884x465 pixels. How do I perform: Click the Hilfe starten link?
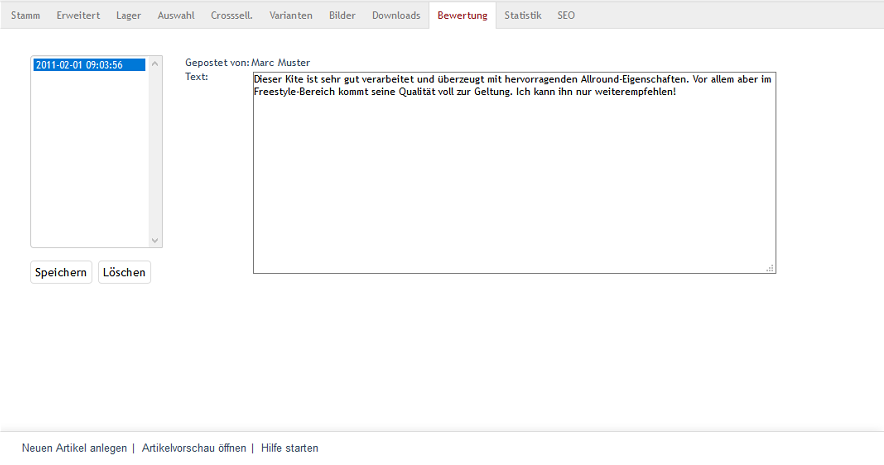pos(290,448)
